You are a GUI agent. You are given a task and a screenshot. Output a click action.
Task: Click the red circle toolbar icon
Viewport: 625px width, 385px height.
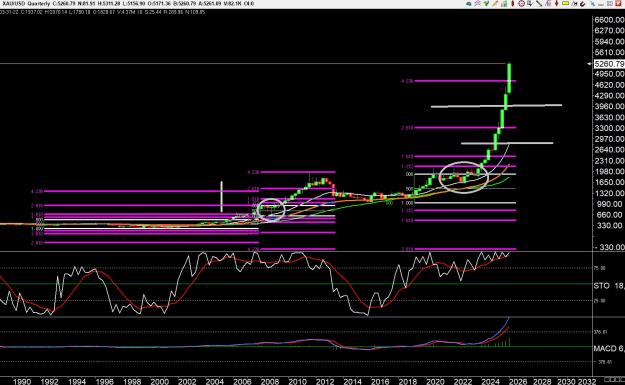click(x=521, y=4)
